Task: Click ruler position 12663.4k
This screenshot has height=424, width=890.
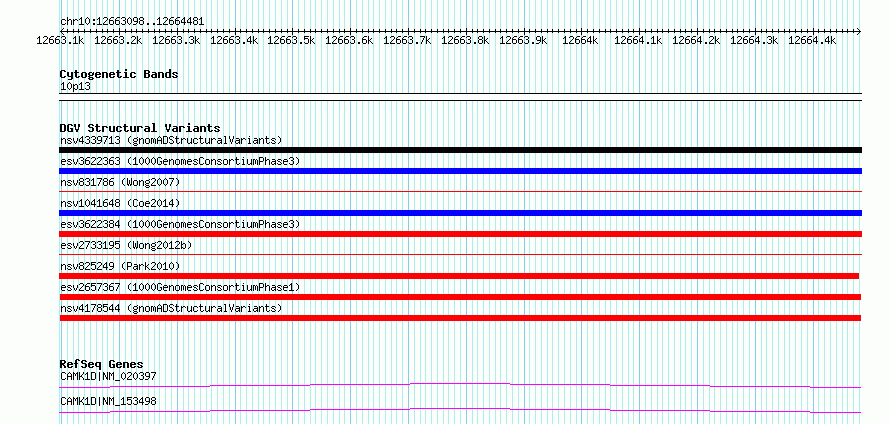Action: click(x=234, y=40)
